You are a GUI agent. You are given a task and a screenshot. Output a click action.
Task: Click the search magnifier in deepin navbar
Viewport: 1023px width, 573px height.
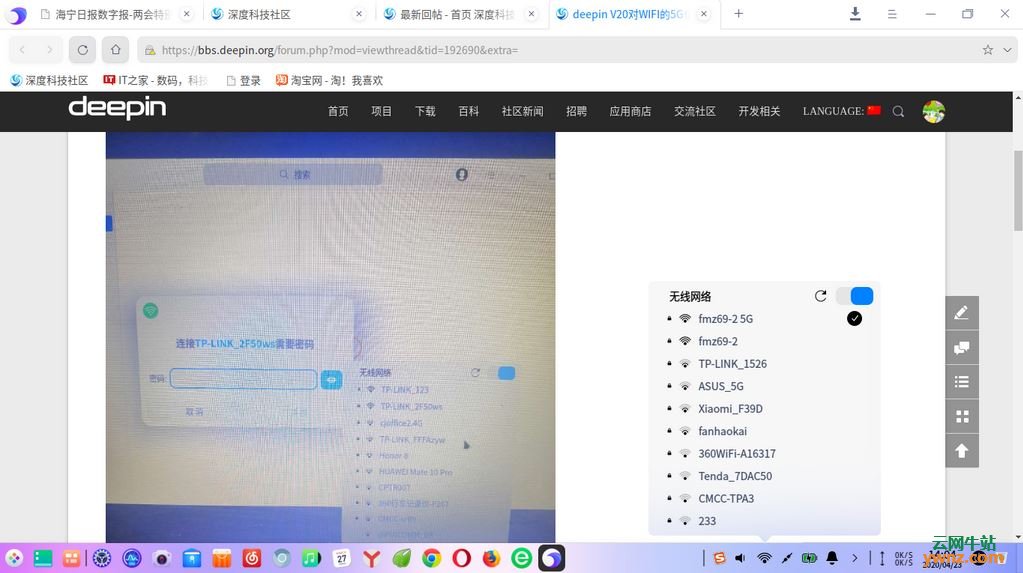[x=898, y=112]
